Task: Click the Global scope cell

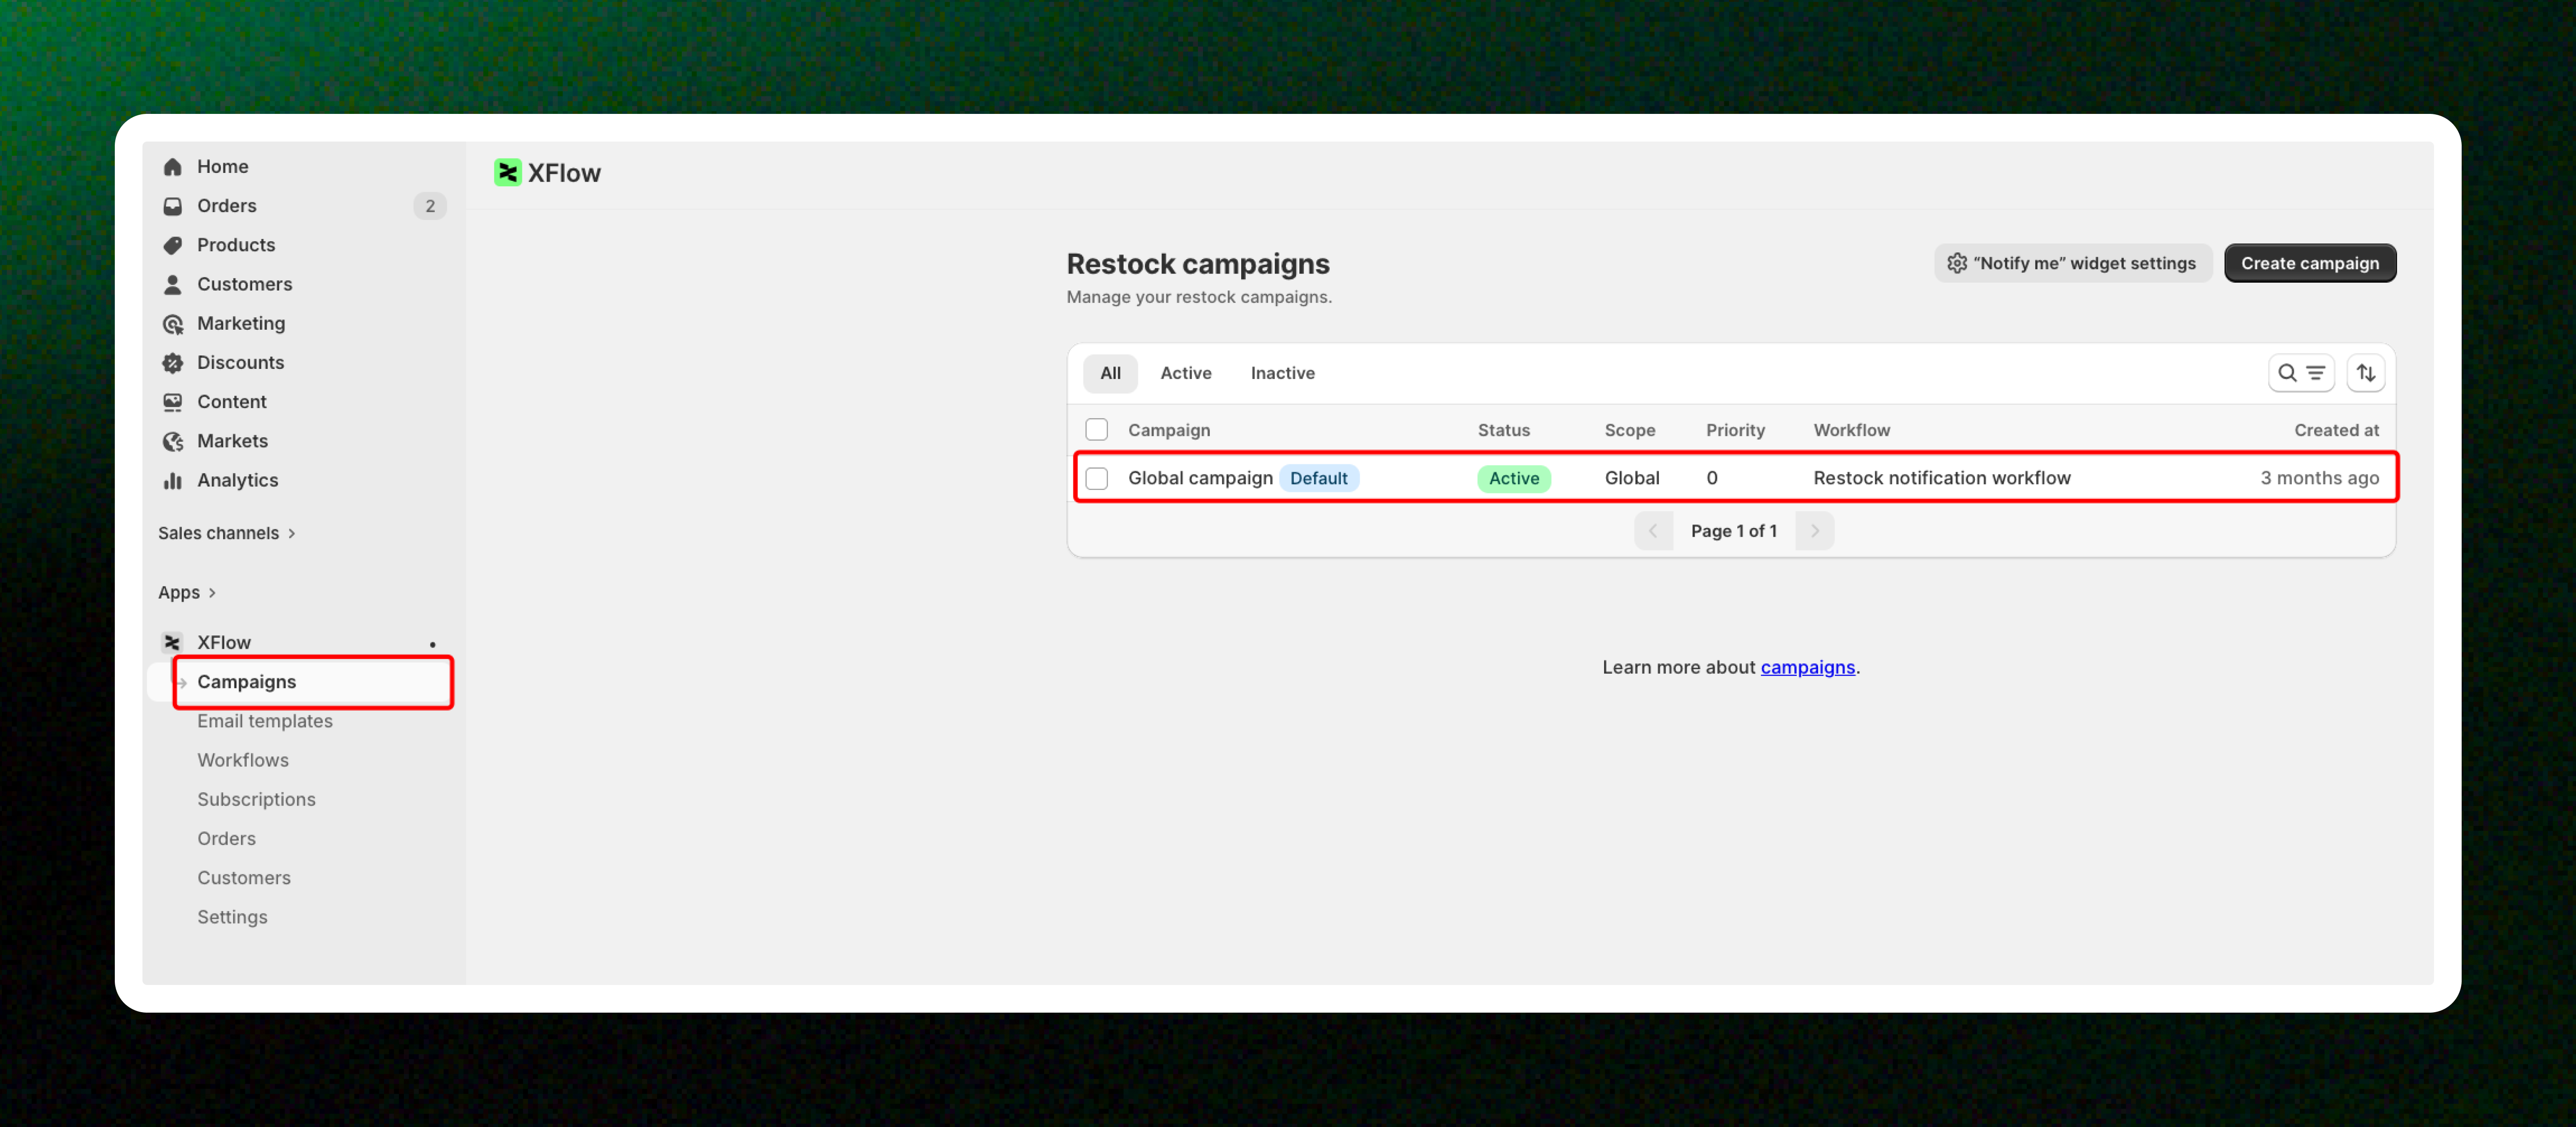Action: point(1632,478)
